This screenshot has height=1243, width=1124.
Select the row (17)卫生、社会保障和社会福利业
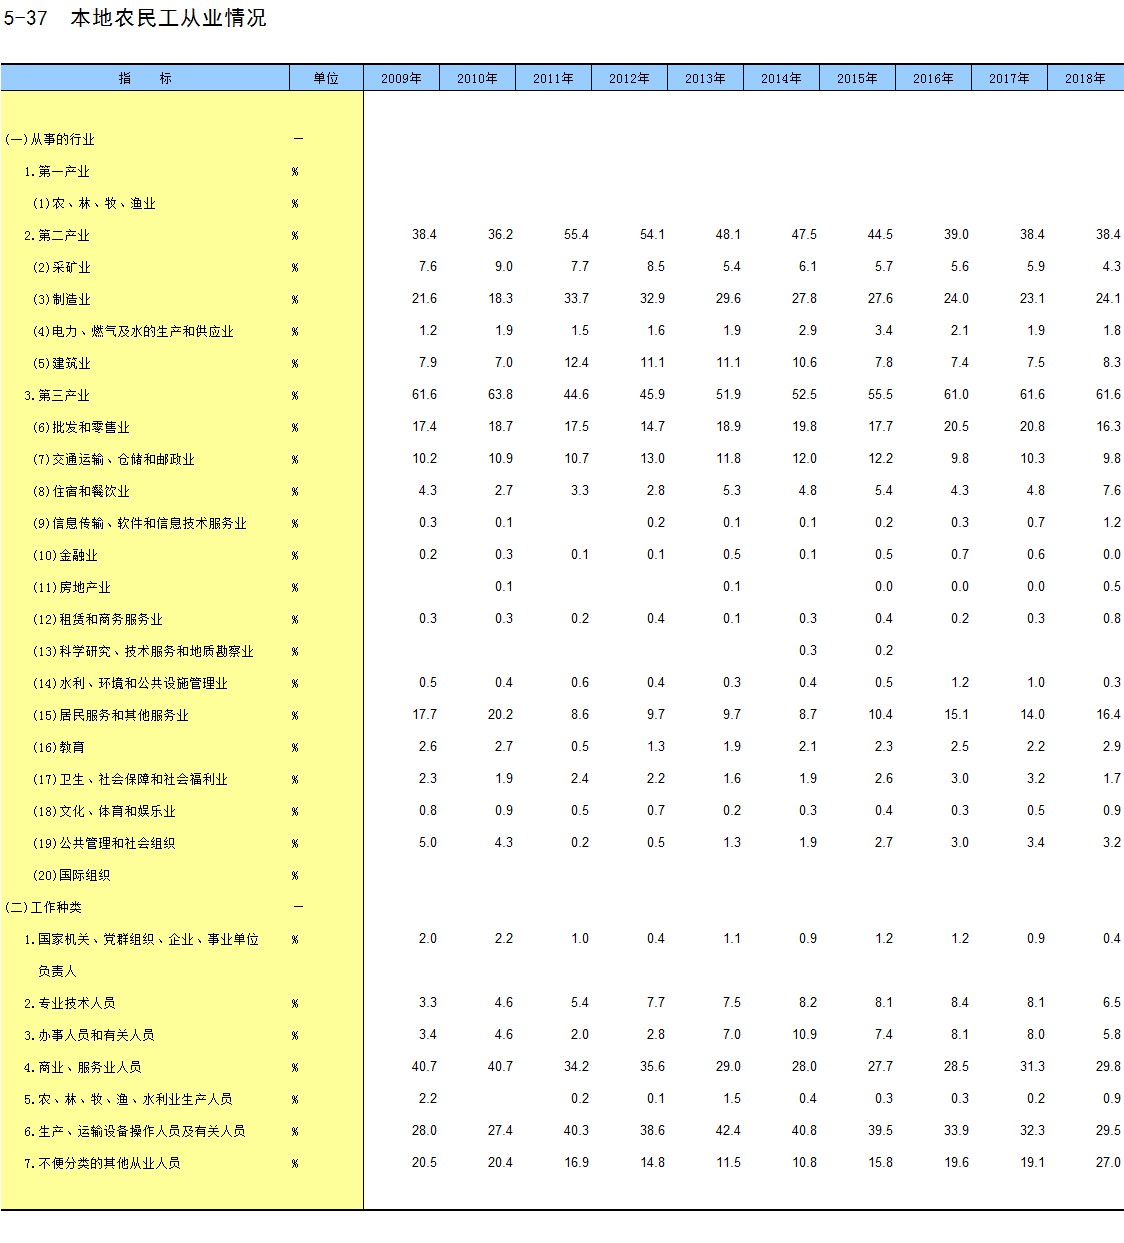pyautogui.click(x=130, y=779)
